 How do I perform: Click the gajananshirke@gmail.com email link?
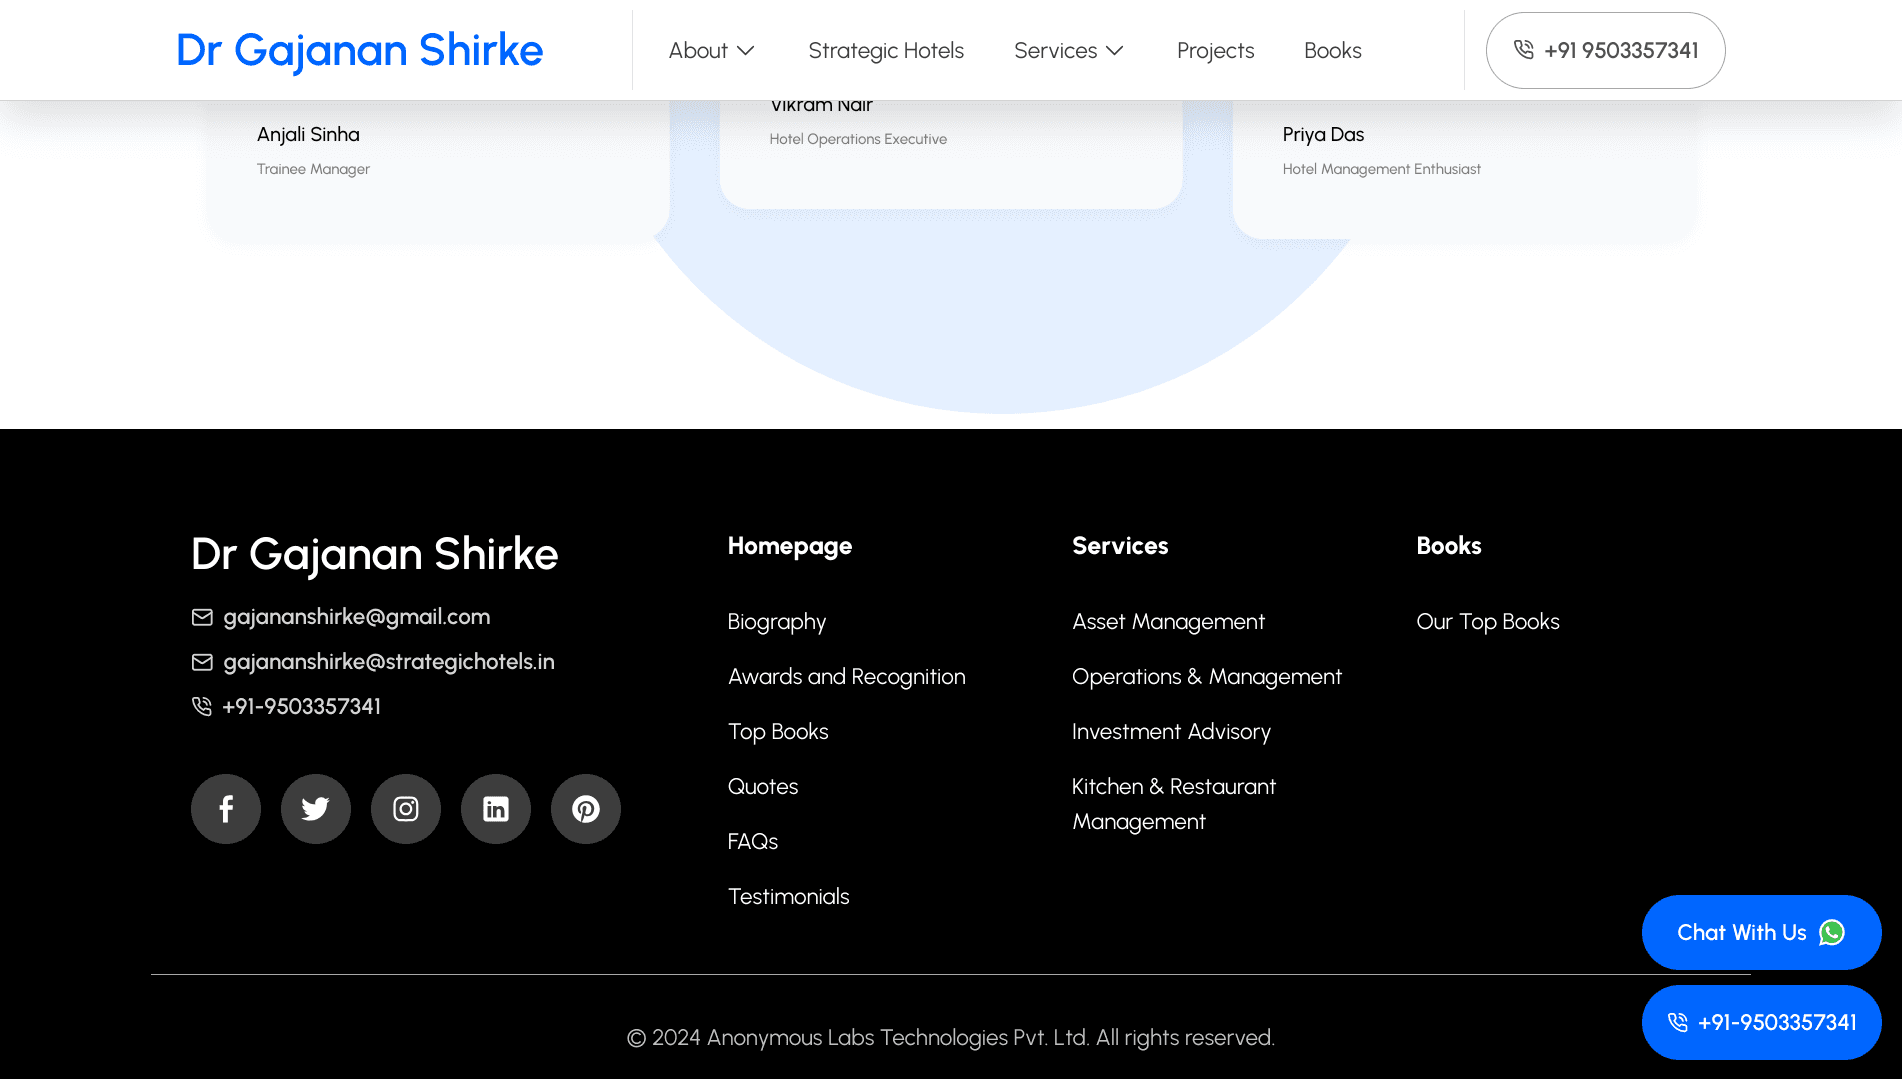pos(356,617)
